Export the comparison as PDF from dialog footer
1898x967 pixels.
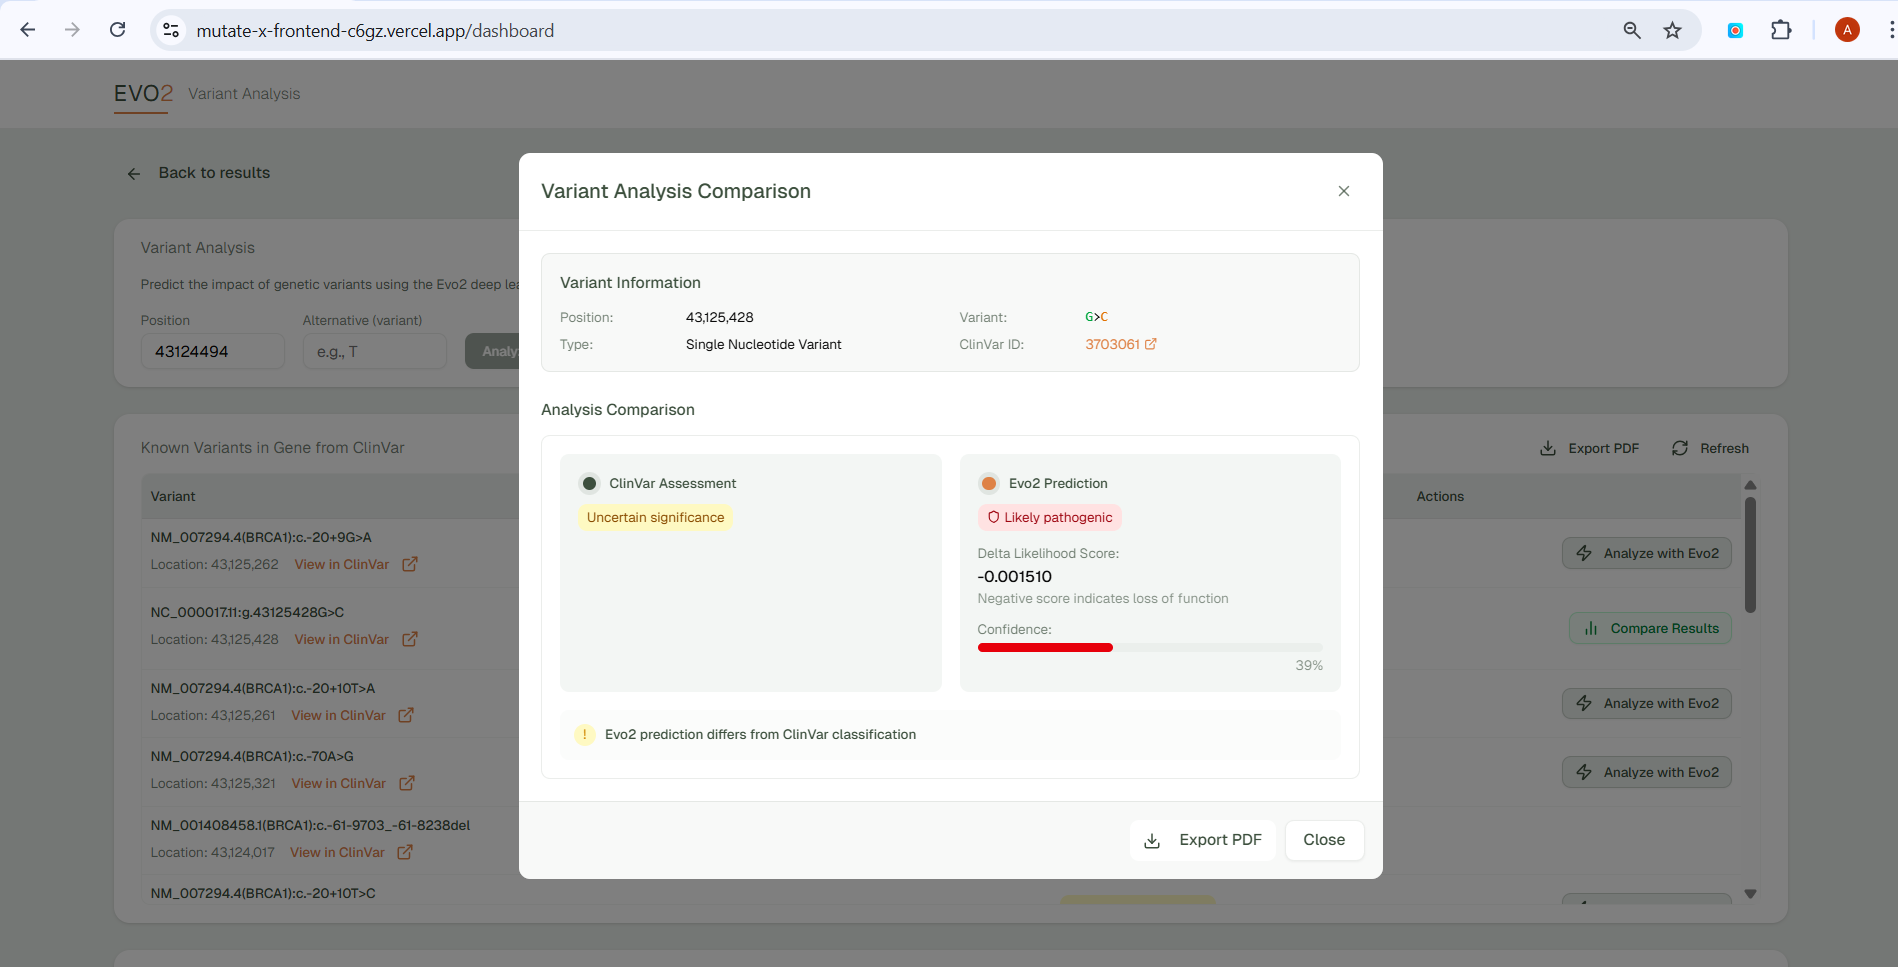[x=1203, y=840]
